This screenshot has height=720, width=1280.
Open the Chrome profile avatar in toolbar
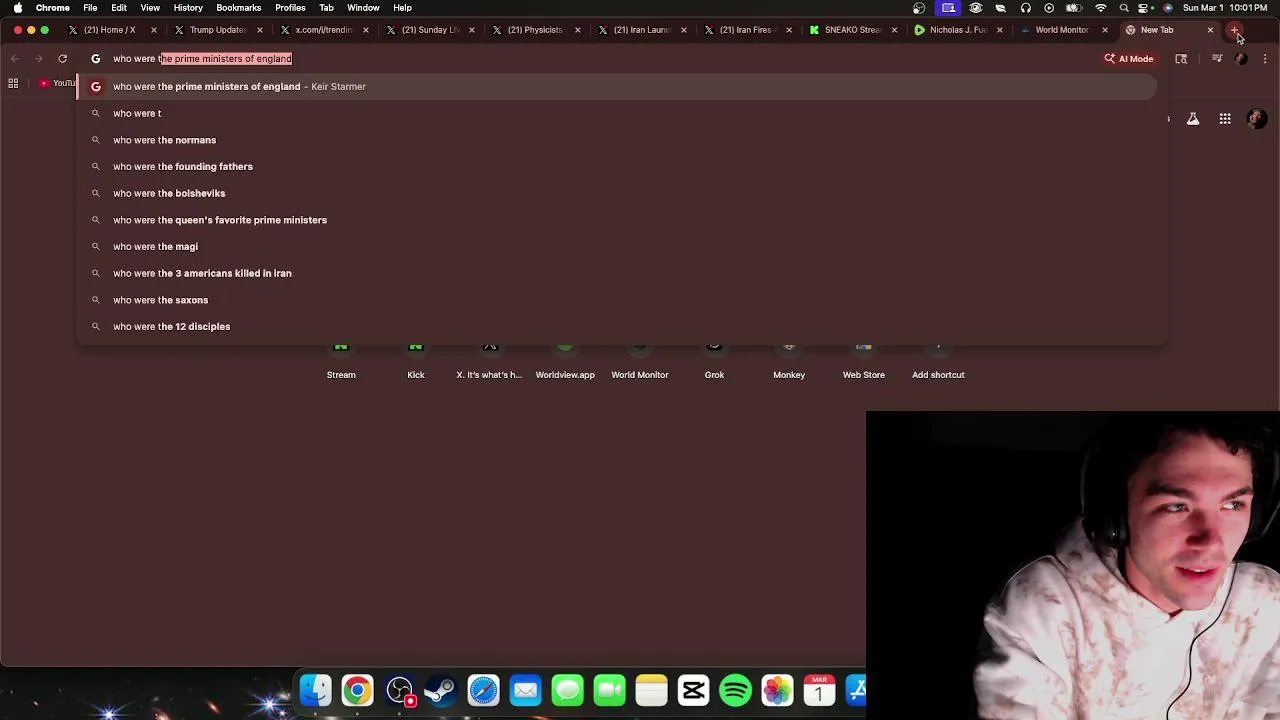pos(1241,59)
